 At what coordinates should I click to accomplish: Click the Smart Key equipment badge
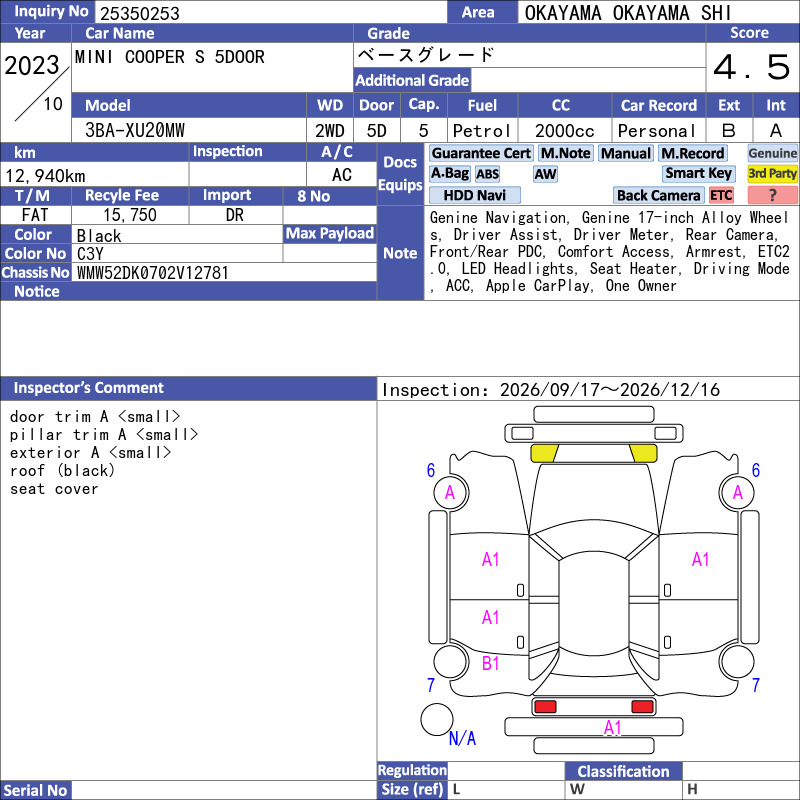pyautogui.click(x=698, y=173)
